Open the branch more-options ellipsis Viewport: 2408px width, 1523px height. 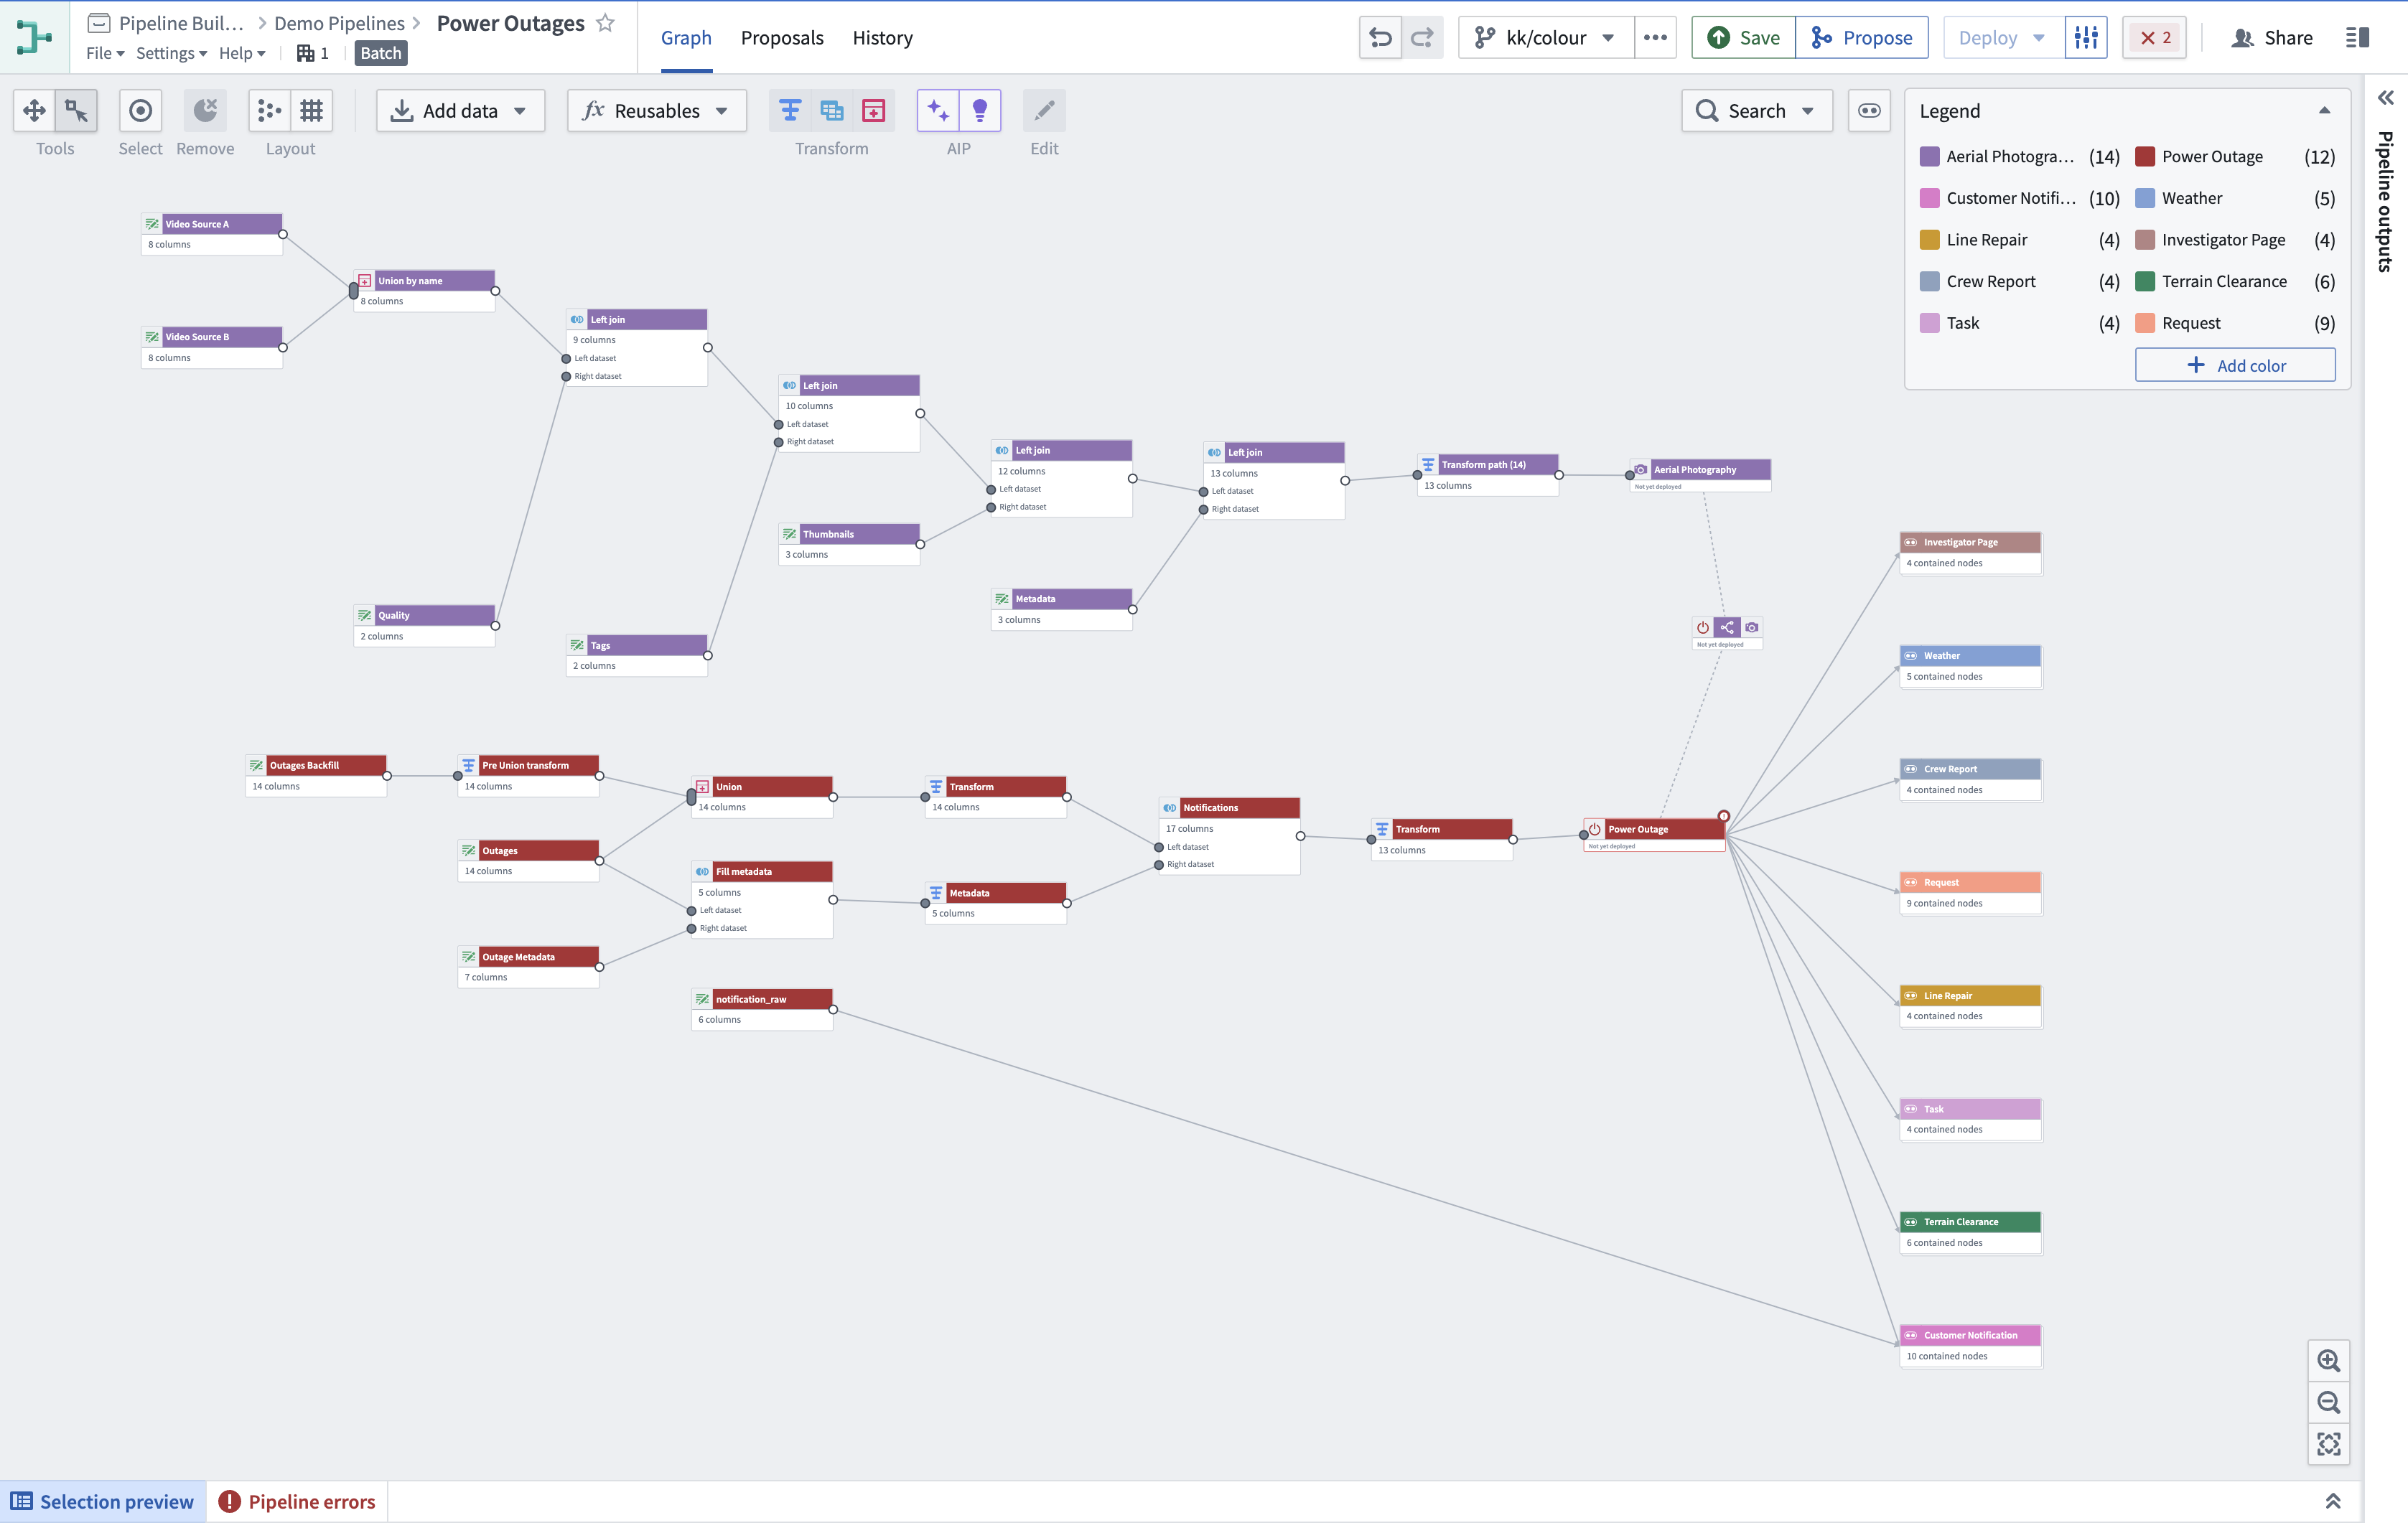[x=1655, y=38]
